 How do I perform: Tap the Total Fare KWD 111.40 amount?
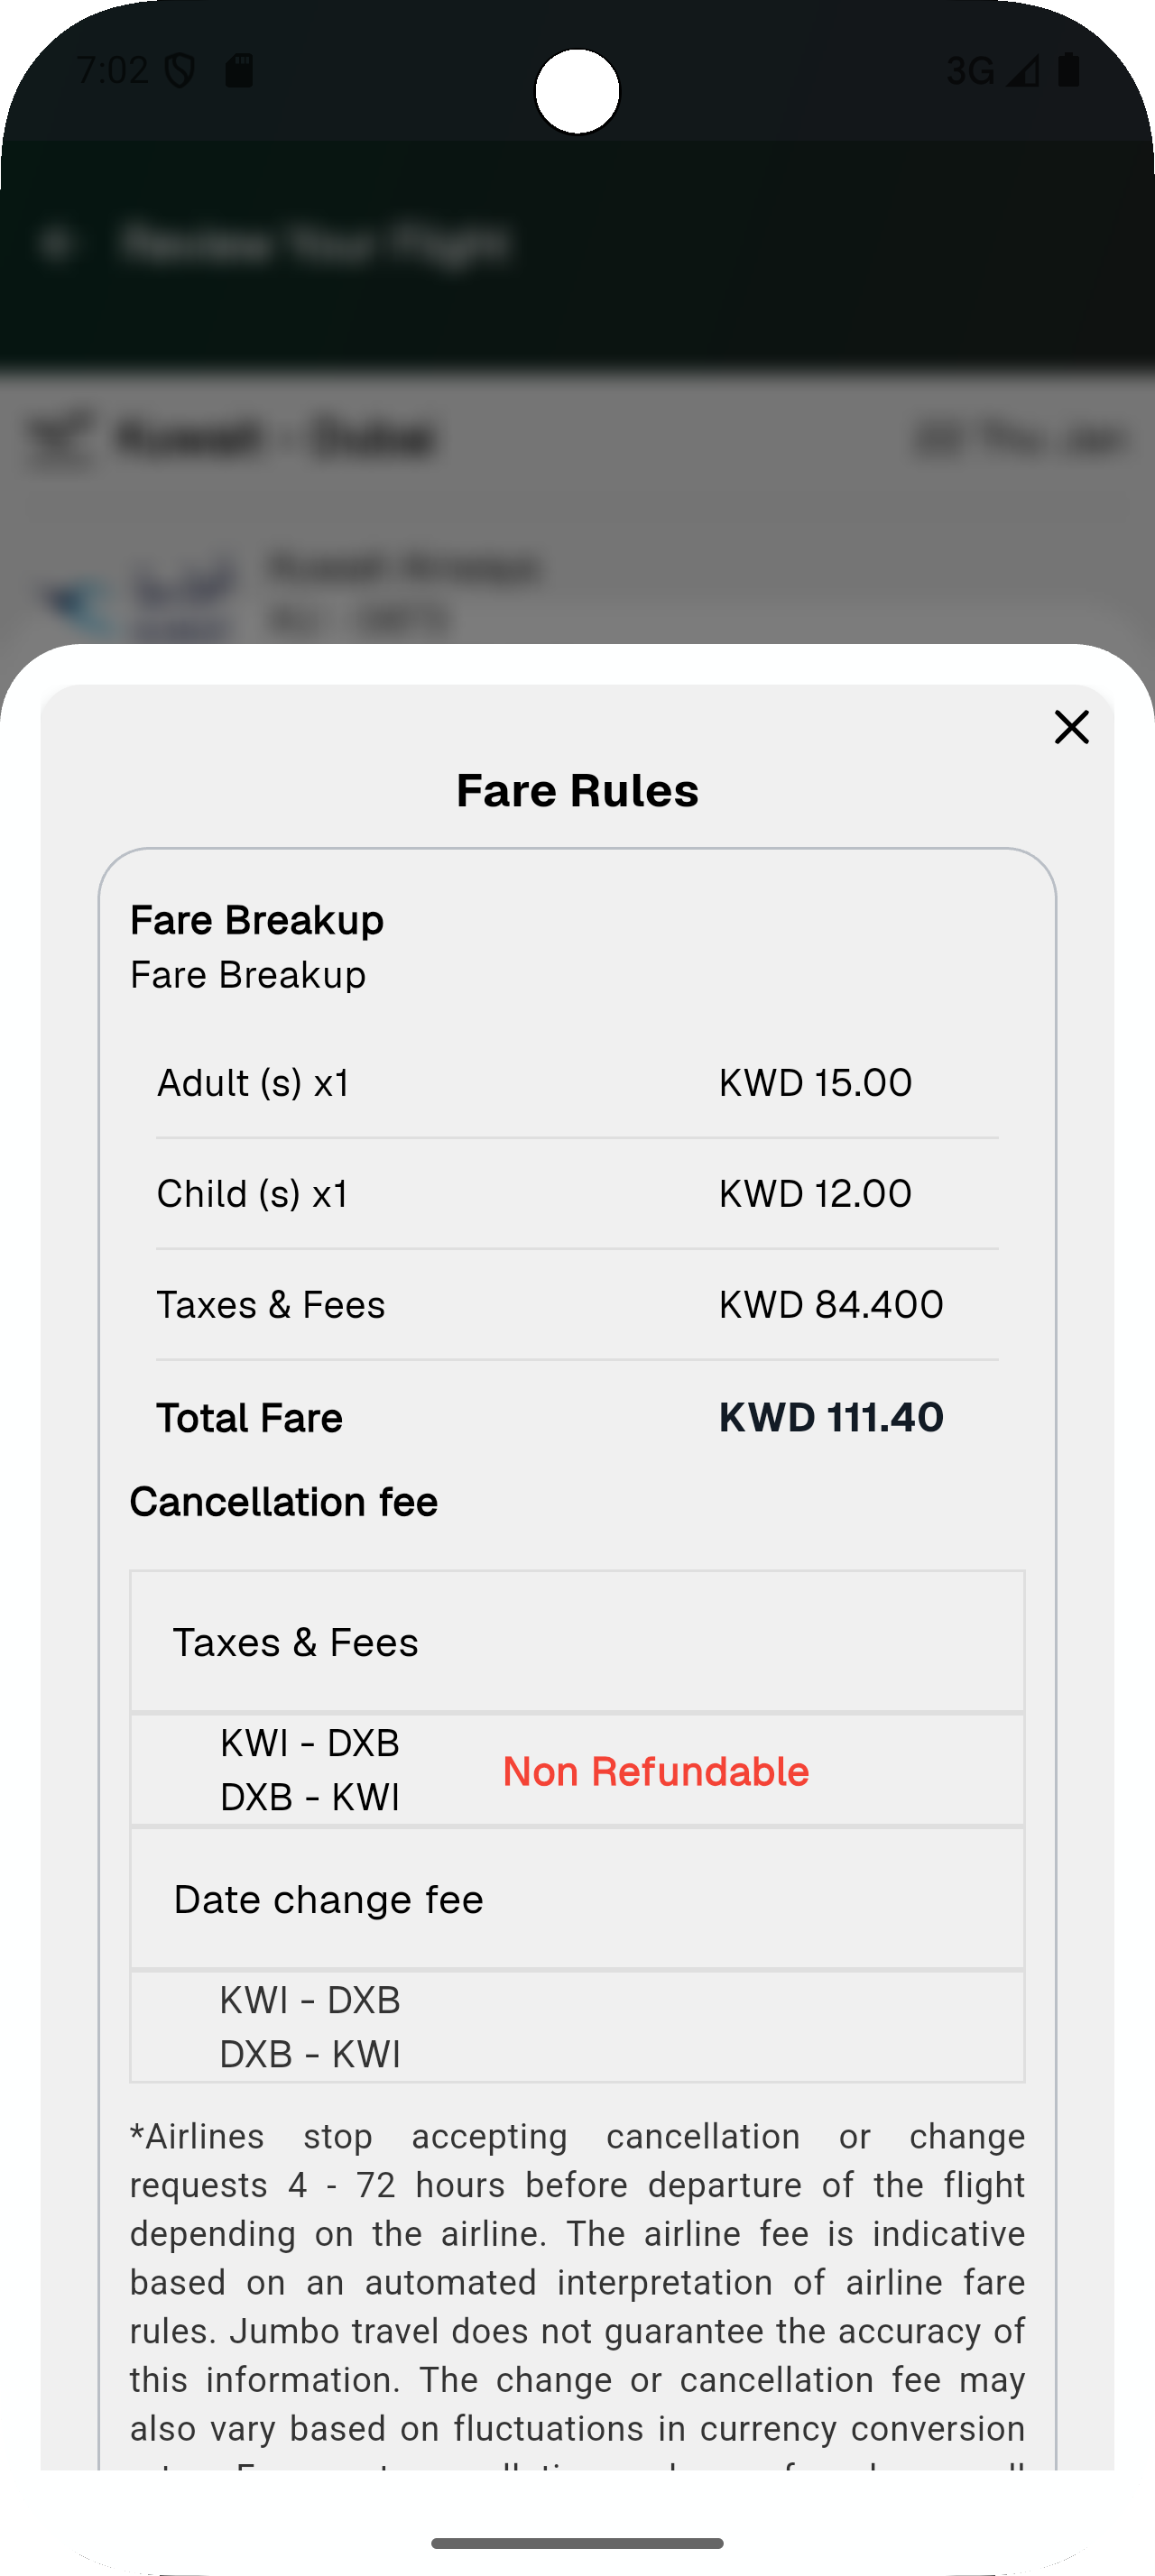click(830, 1418)
